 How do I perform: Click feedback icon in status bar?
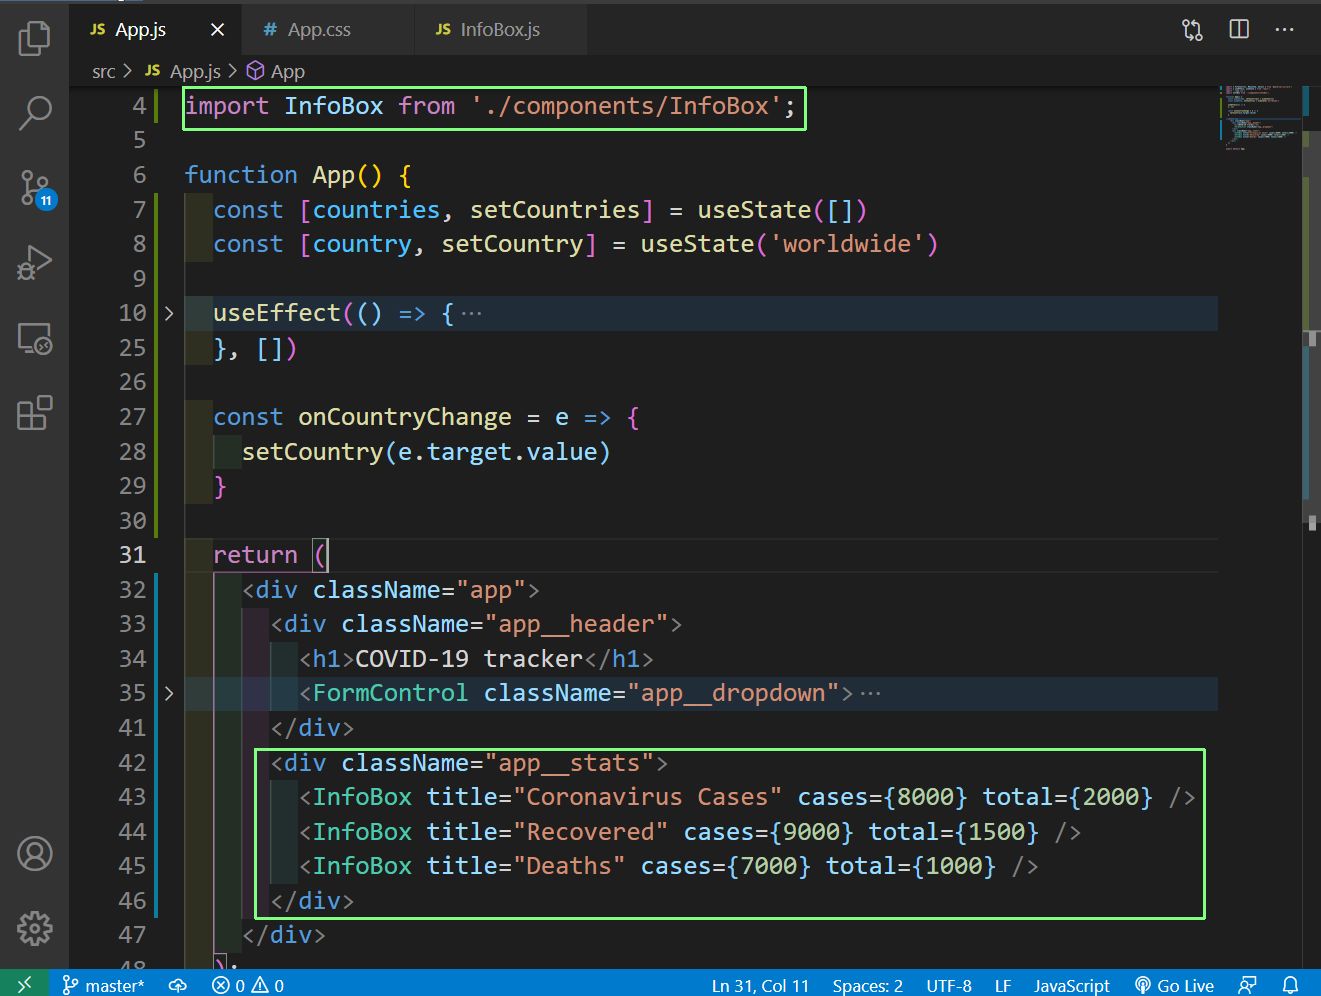point(1247,985)
